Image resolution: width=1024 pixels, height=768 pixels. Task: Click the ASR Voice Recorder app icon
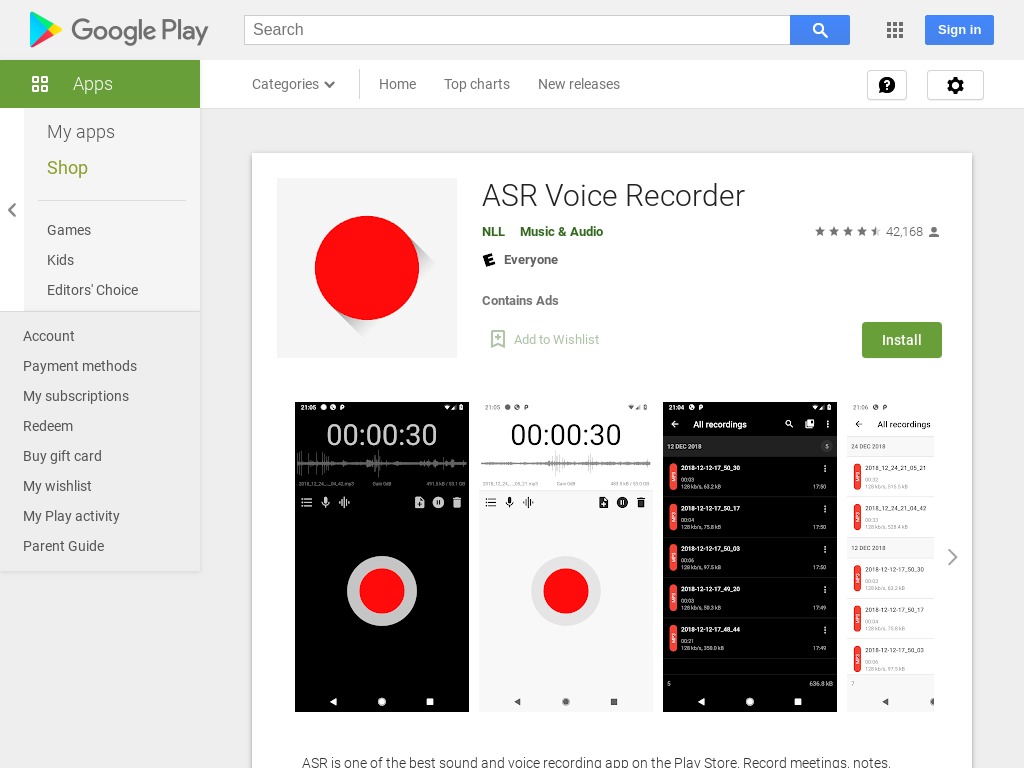point(367,268)
